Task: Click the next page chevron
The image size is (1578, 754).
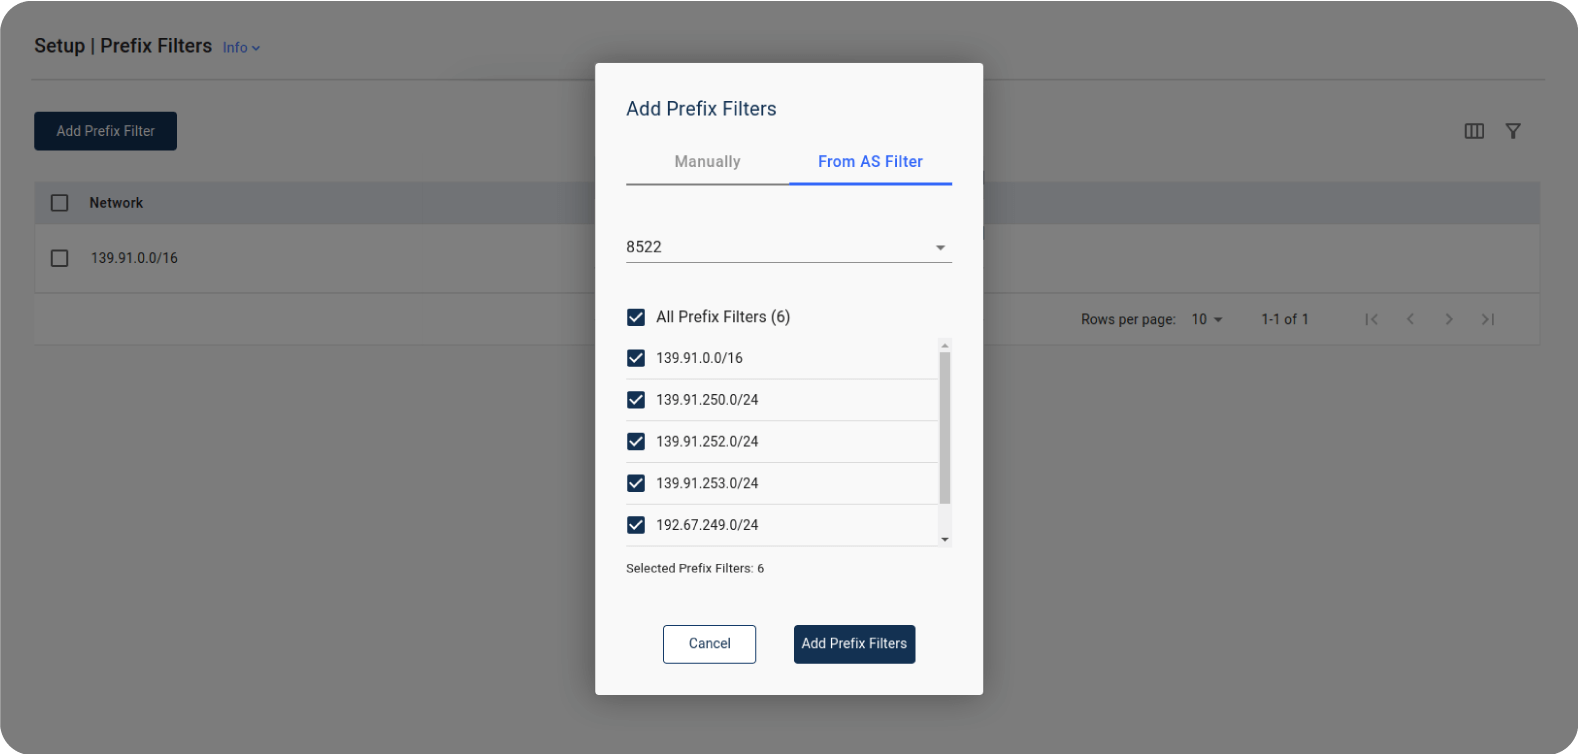Action: [1449, 319]
